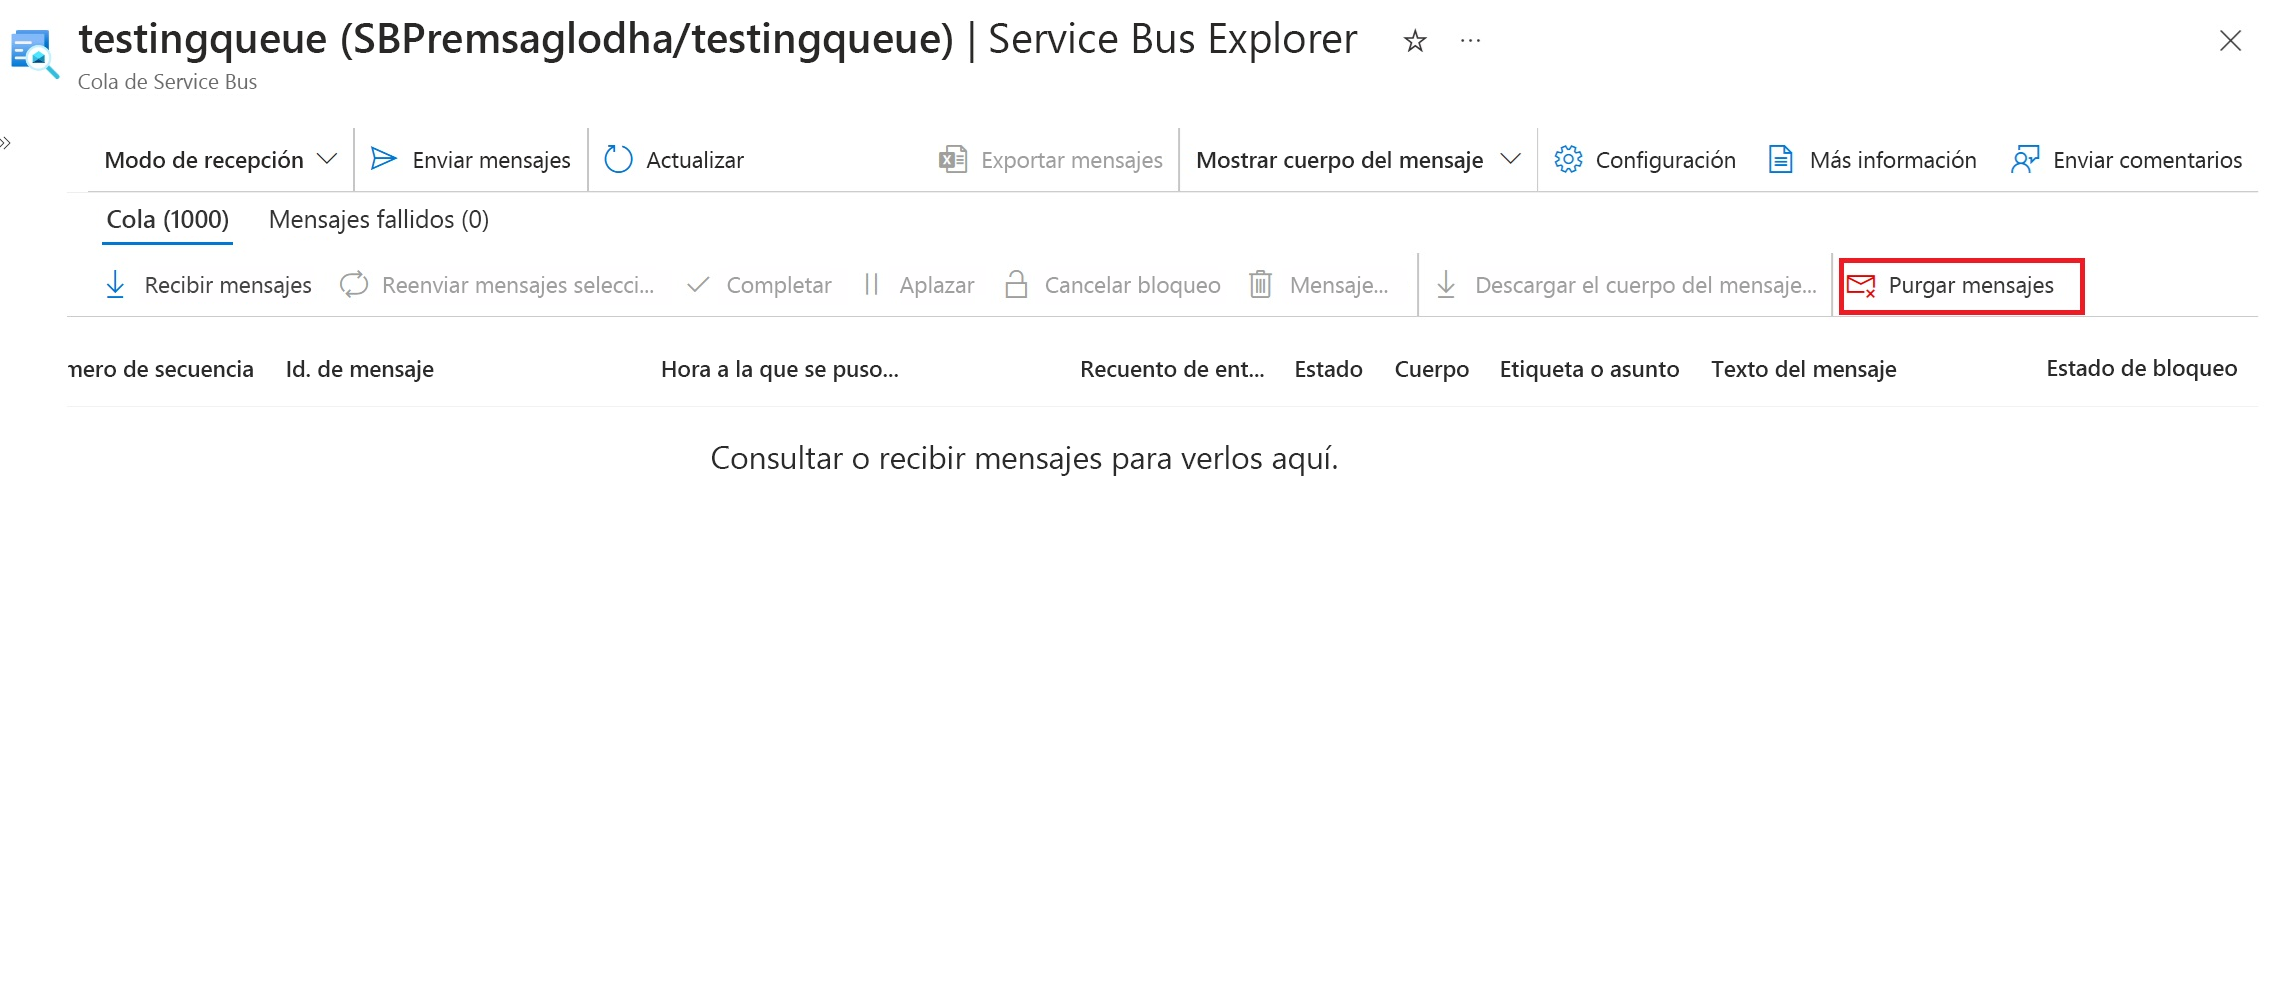This screenshot has width=2269, height=998.
Task: Expand the collapsed side menu chevrons
Action: 6,143
